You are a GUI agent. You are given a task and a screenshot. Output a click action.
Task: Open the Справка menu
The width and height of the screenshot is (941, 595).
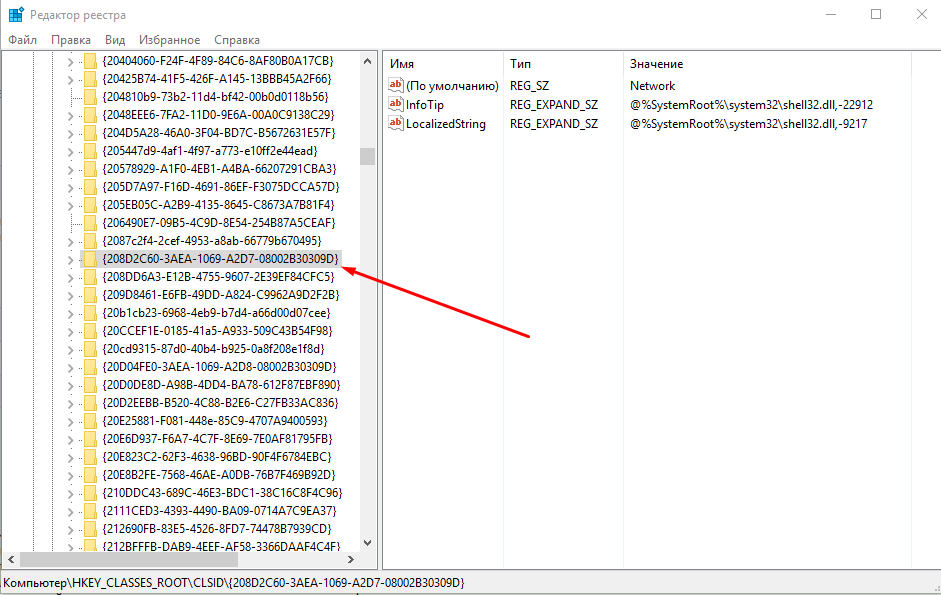(236, 40)
